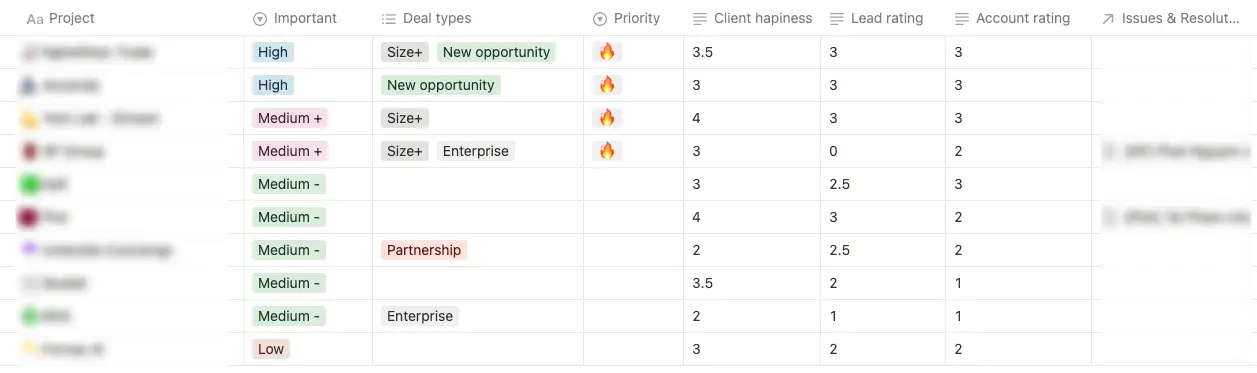Click the fire priority in first row
Viewport: 1257px width, 373px height.
pyautogui.click(x=606, y=52)
